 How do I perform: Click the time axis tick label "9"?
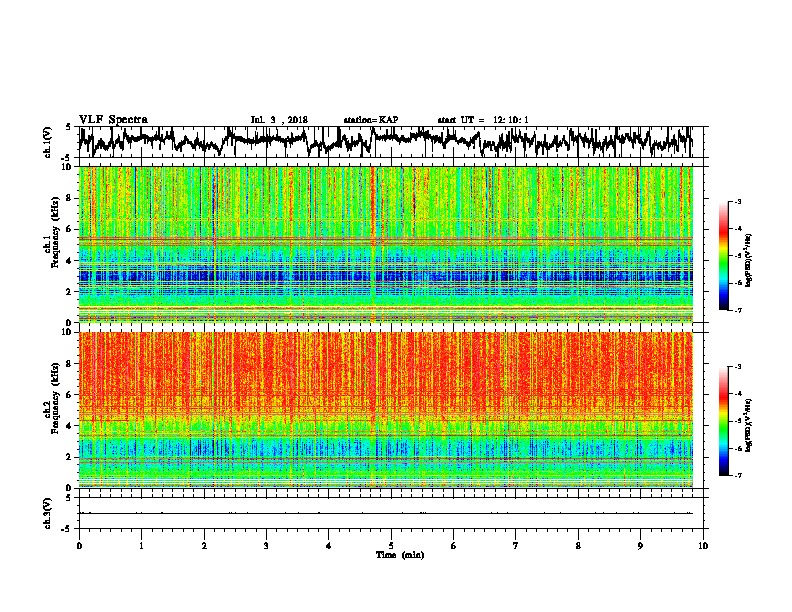point(640,545)
